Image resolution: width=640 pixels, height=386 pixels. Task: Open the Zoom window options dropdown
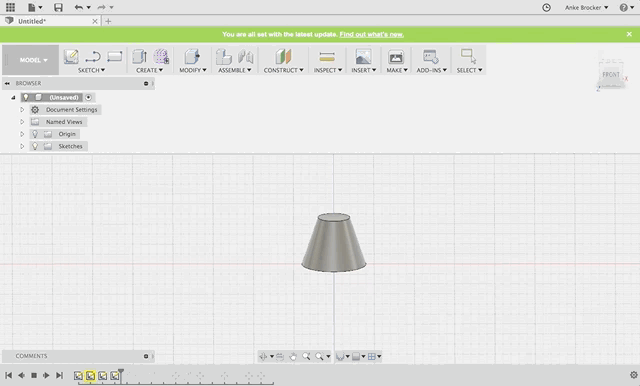328,357
